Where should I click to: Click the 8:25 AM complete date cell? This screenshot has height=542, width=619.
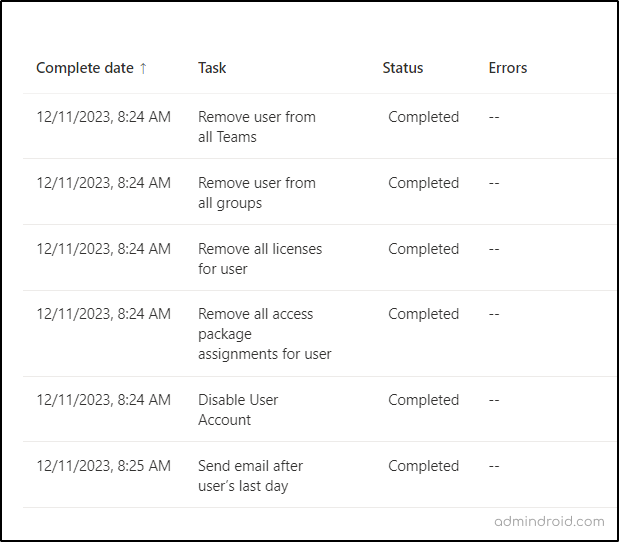[103, 466]
